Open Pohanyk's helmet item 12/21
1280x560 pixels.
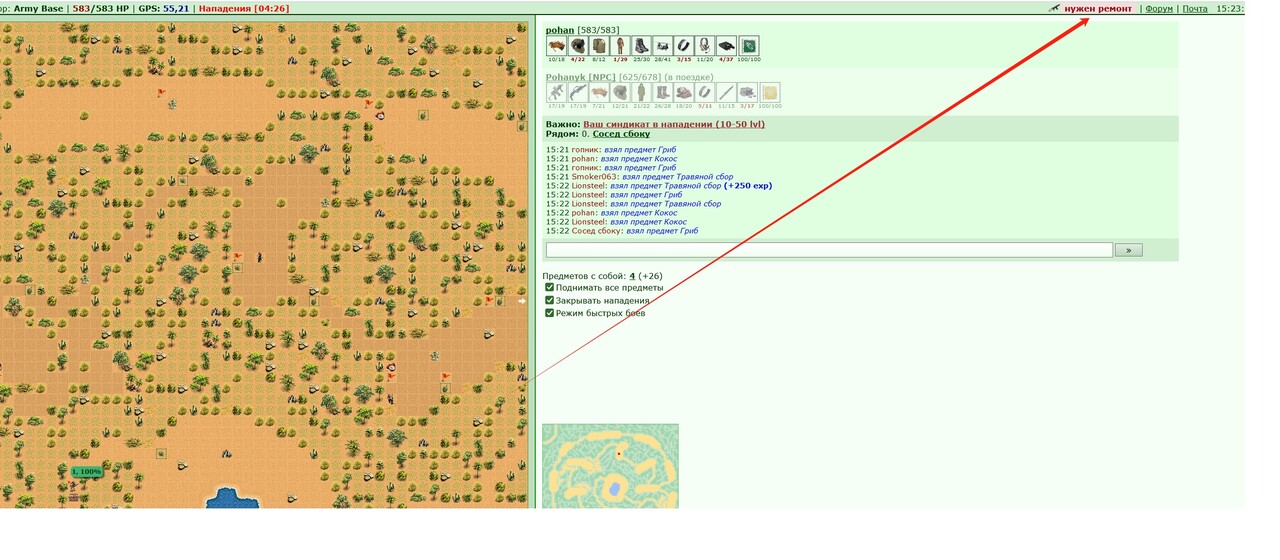click(620, 92)
